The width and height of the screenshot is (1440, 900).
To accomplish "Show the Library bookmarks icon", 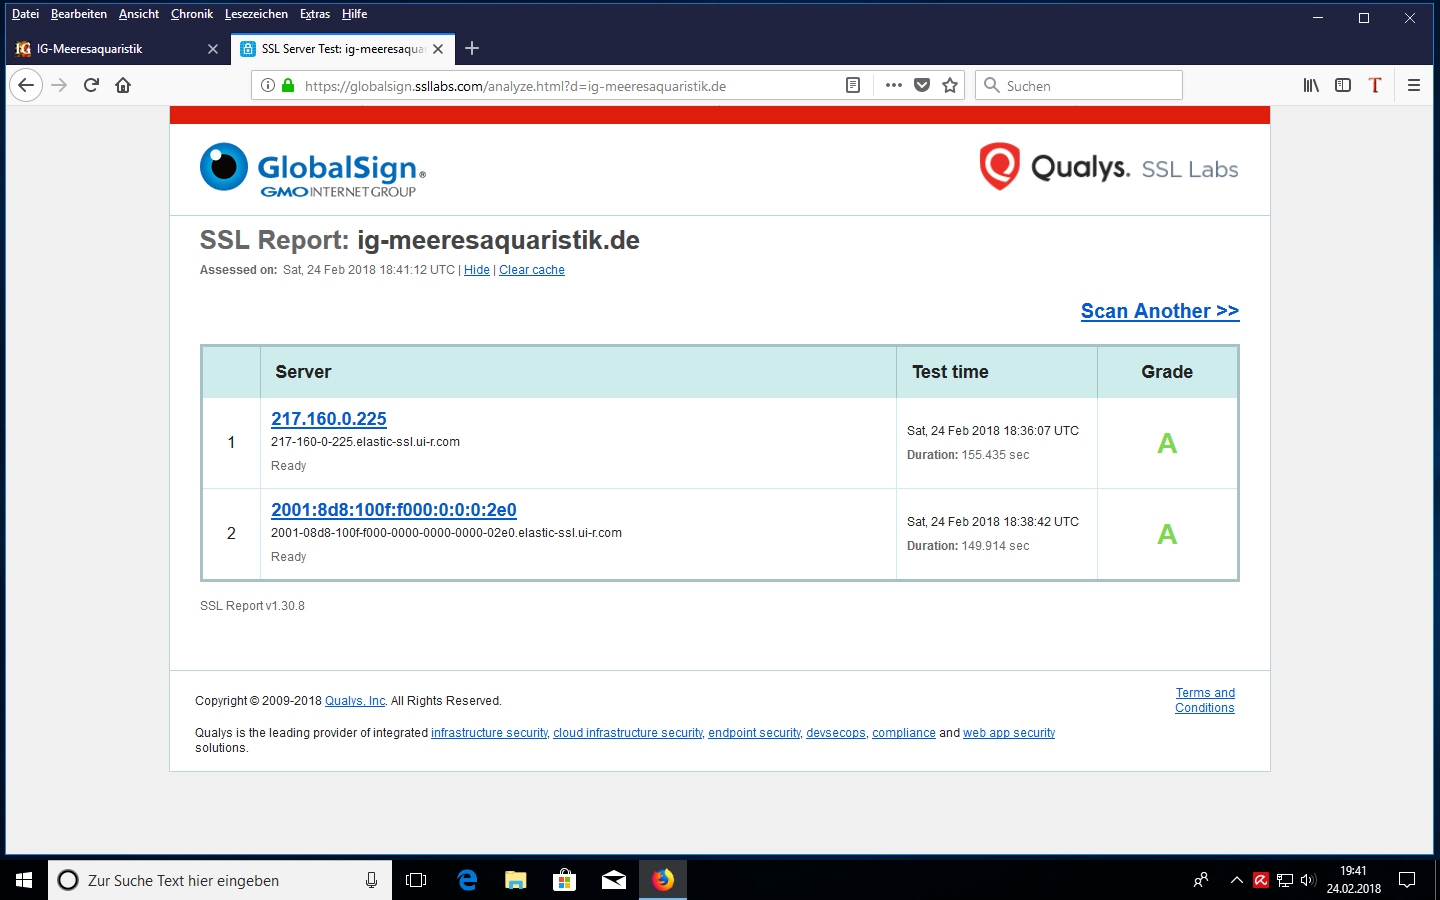I will 1310,85.
